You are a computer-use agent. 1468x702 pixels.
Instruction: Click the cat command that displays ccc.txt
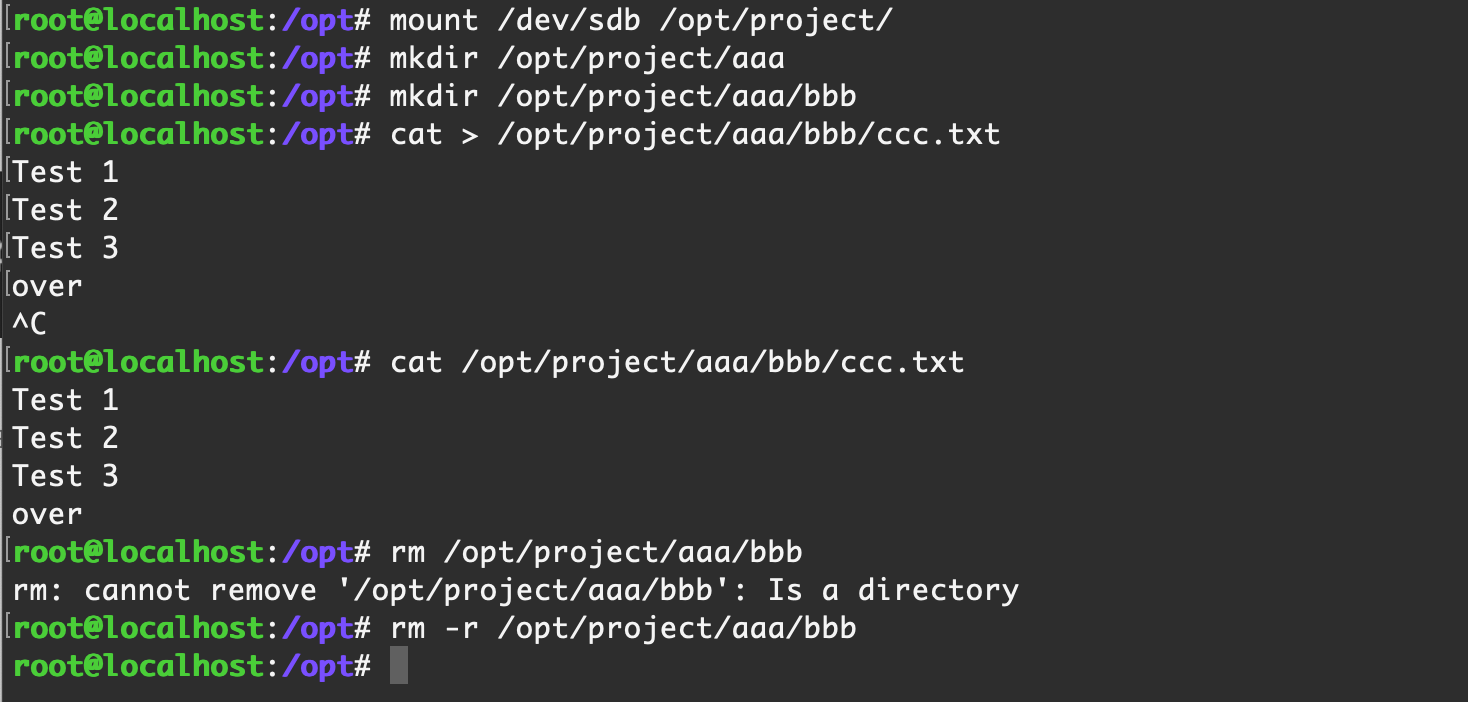(x=677, y=362)
